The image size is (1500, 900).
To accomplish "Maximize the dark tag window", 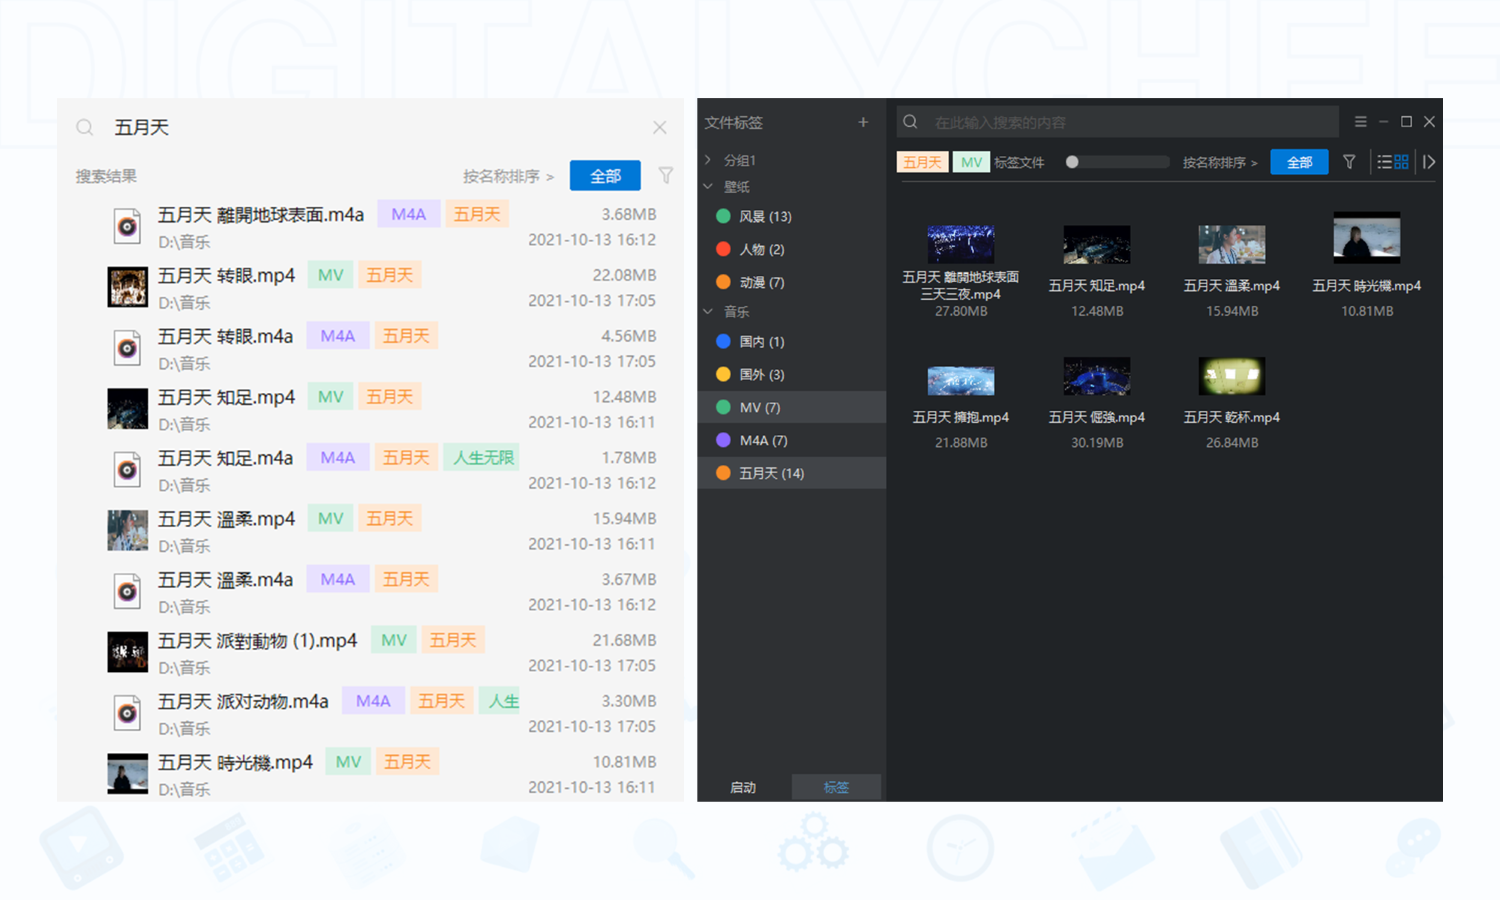I will coord(1406,122).
